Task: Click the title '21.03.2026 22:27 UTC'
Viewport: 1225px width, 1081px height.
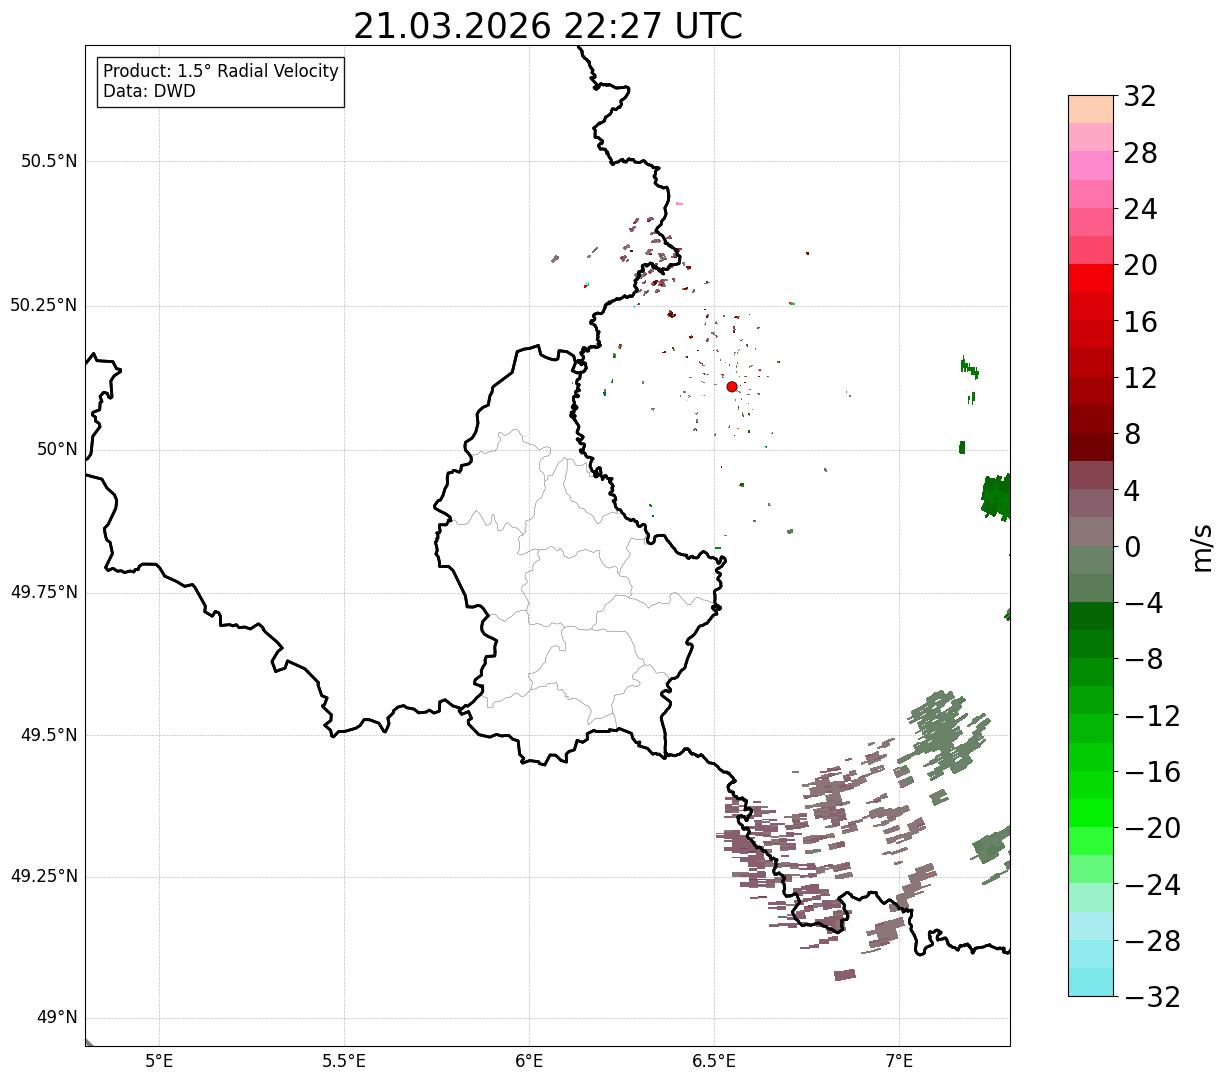Action: 548,26
